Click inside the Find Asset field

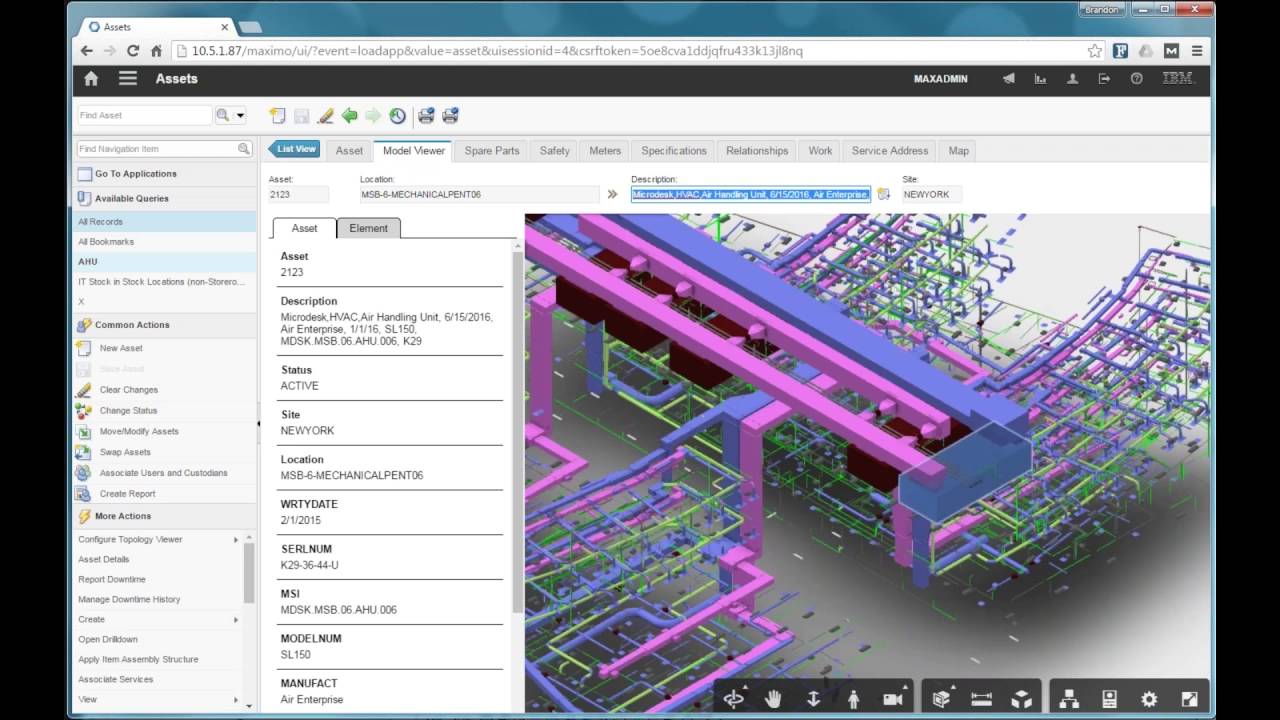(144, 116)
